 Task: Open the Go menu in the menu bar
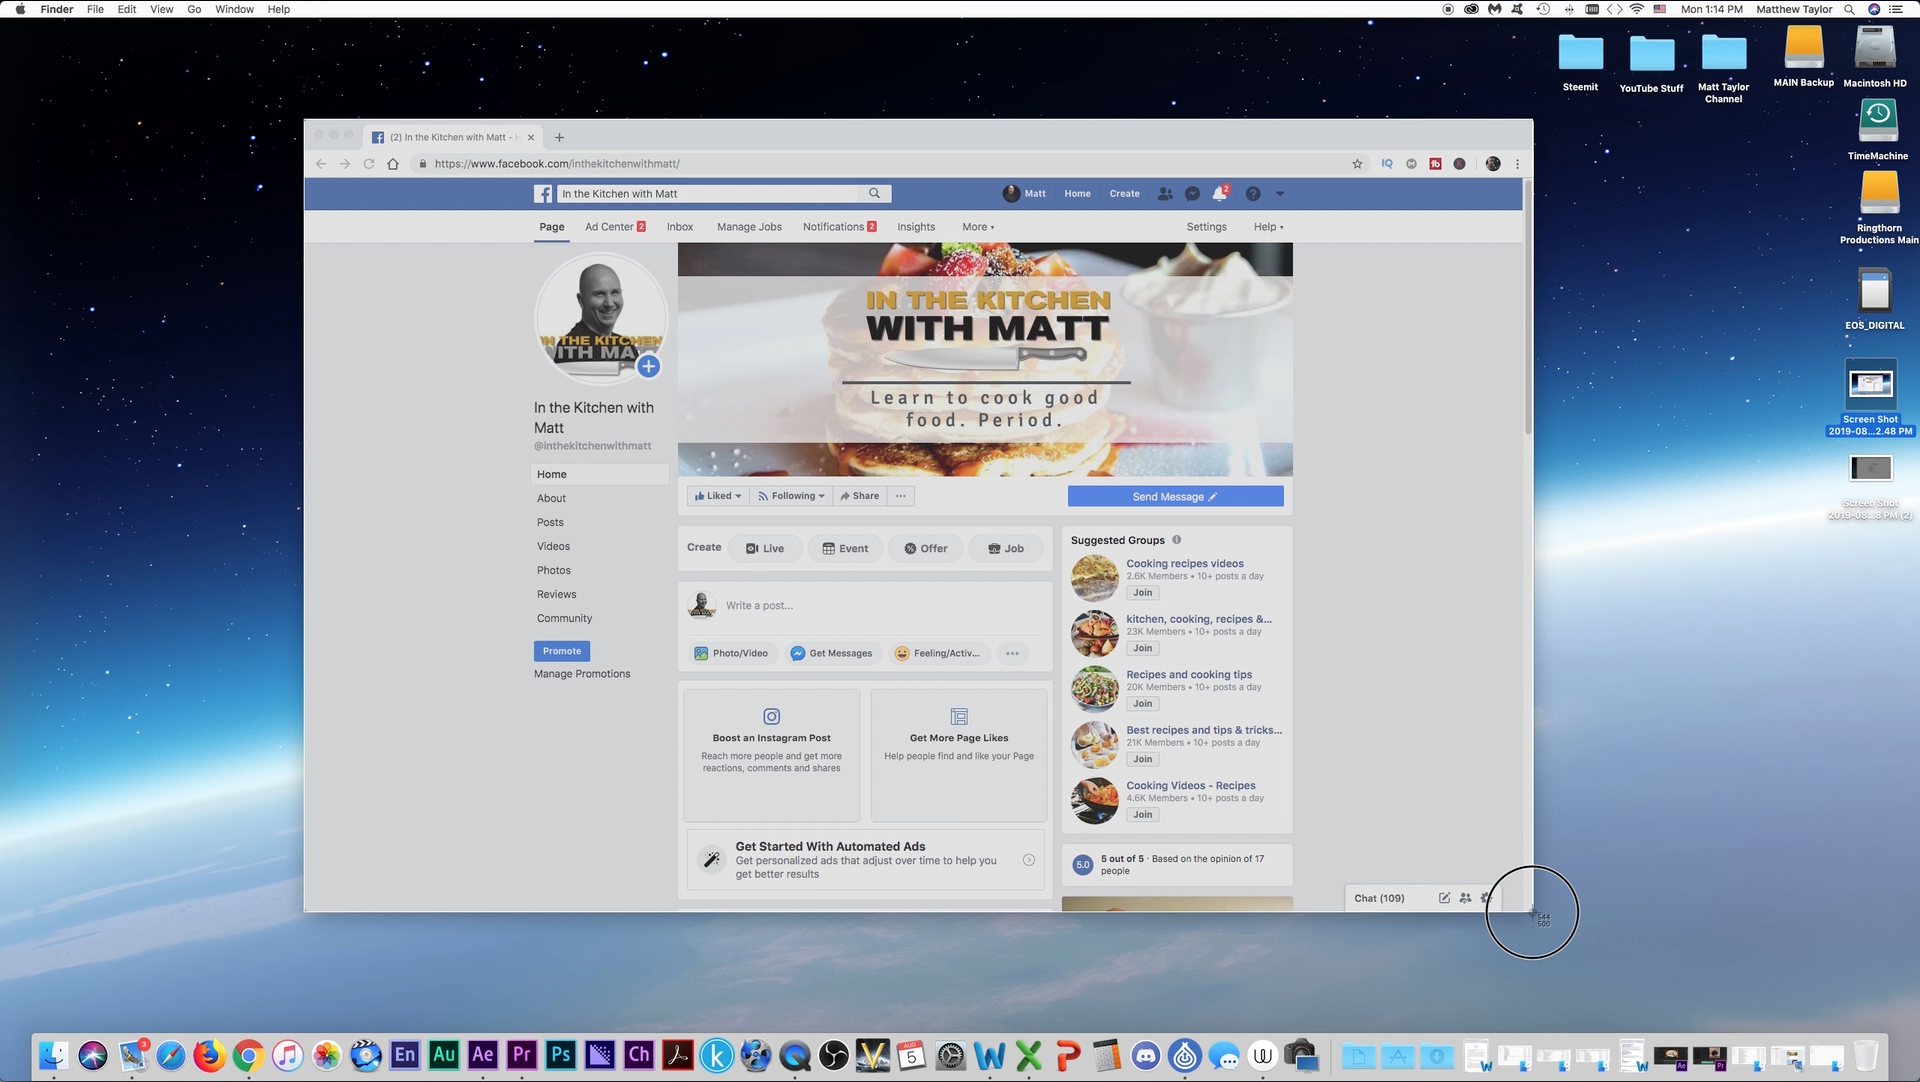194,9
